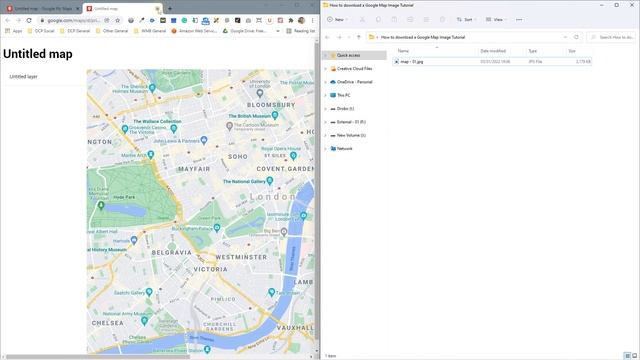
Task: Open the Google Drive bookmark
Action: (x=244, y=31)
